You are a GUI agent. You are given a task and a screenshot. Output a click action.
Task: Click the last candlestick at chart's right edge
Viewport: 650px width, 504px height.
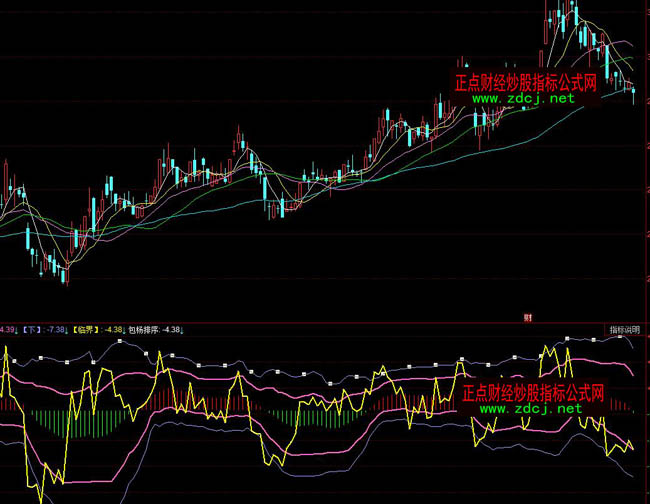point(634,93)
